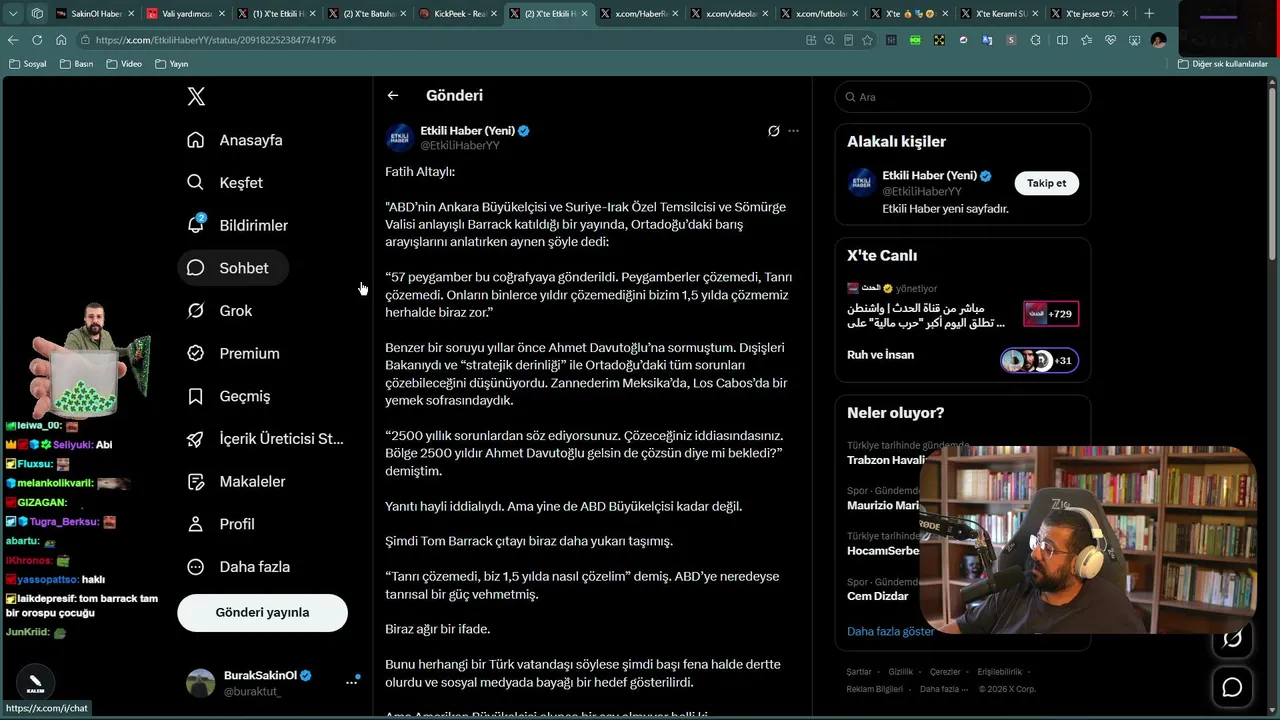Viewport: 1280px width, 720px height.
Task: Click the @EtkiliHaberYY handle on the post
Action: pyautogui.click(x=460, y=146)
